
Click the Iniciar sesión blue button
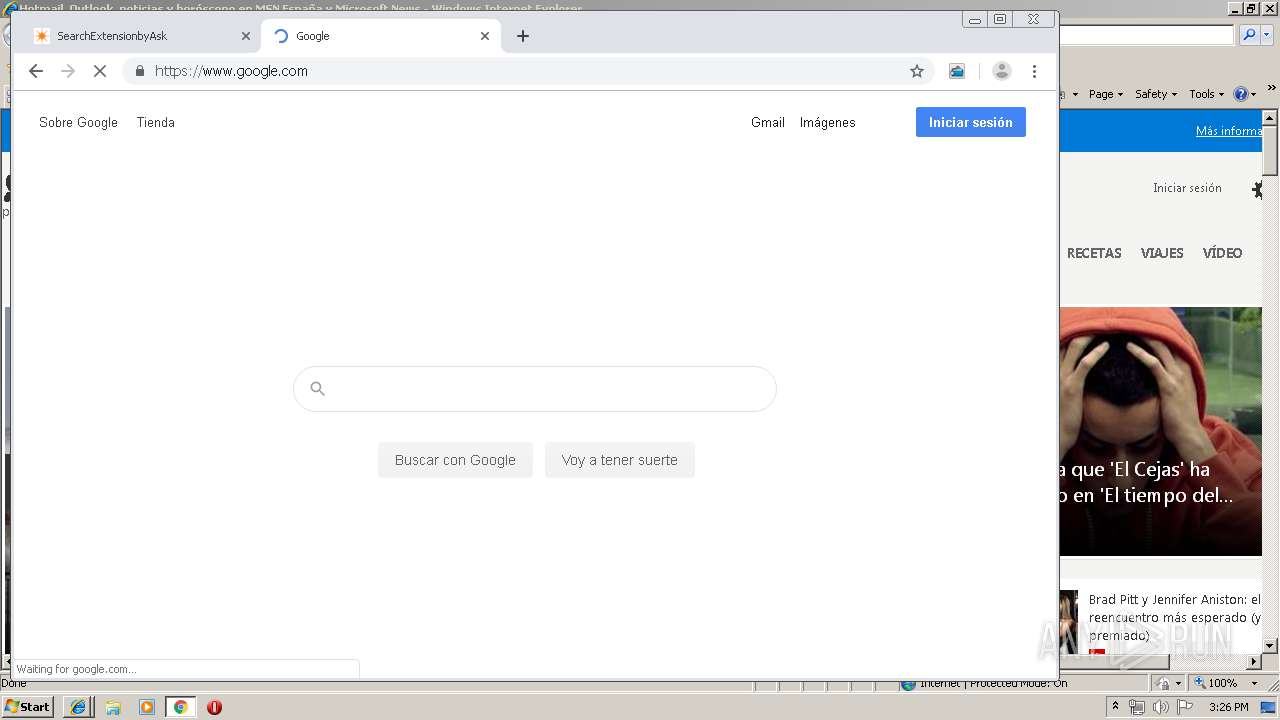click(971, 122)
